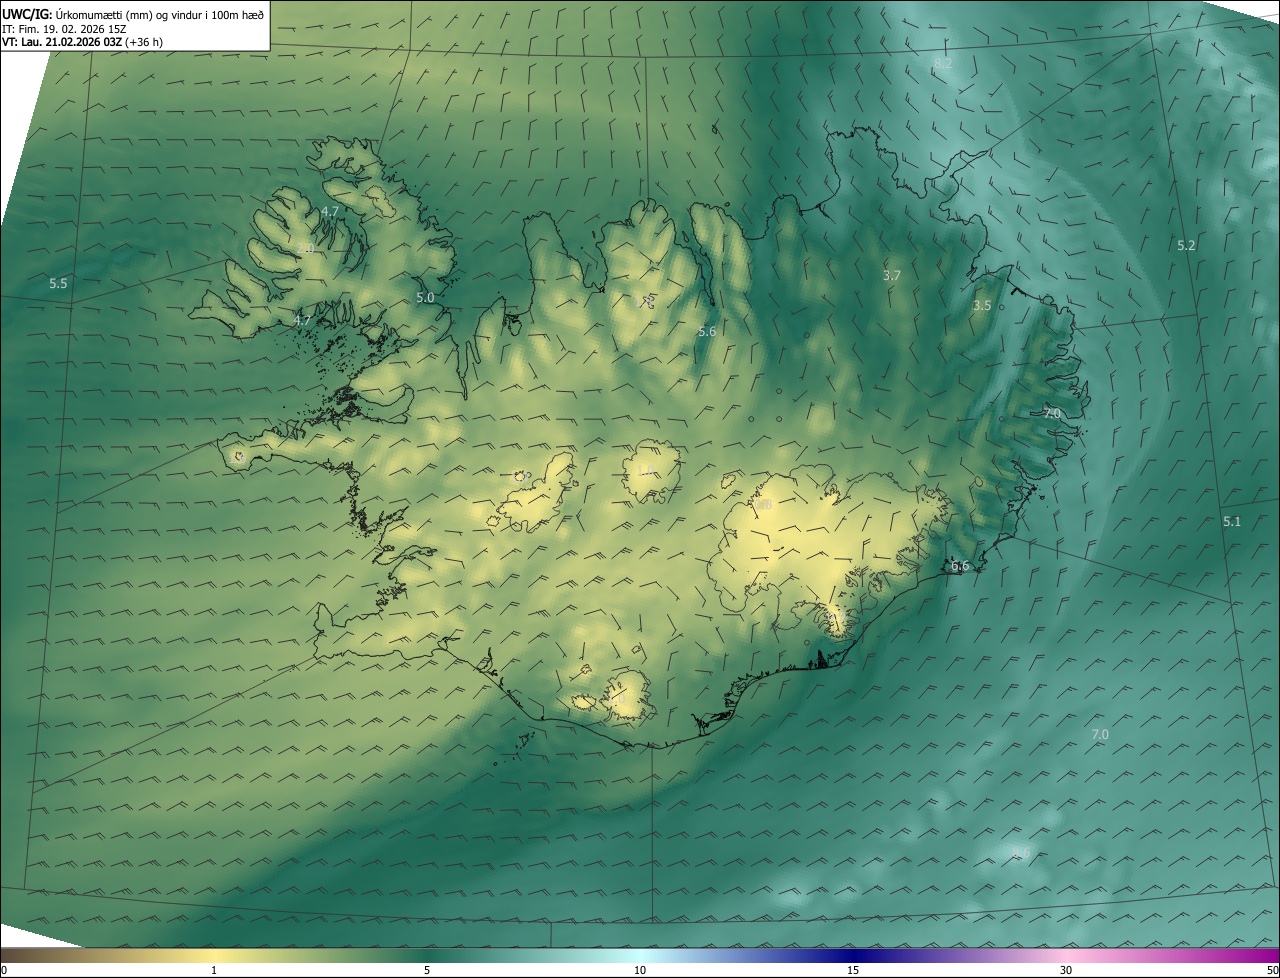Click the color scale tick labeled 1

coord(214,970)
